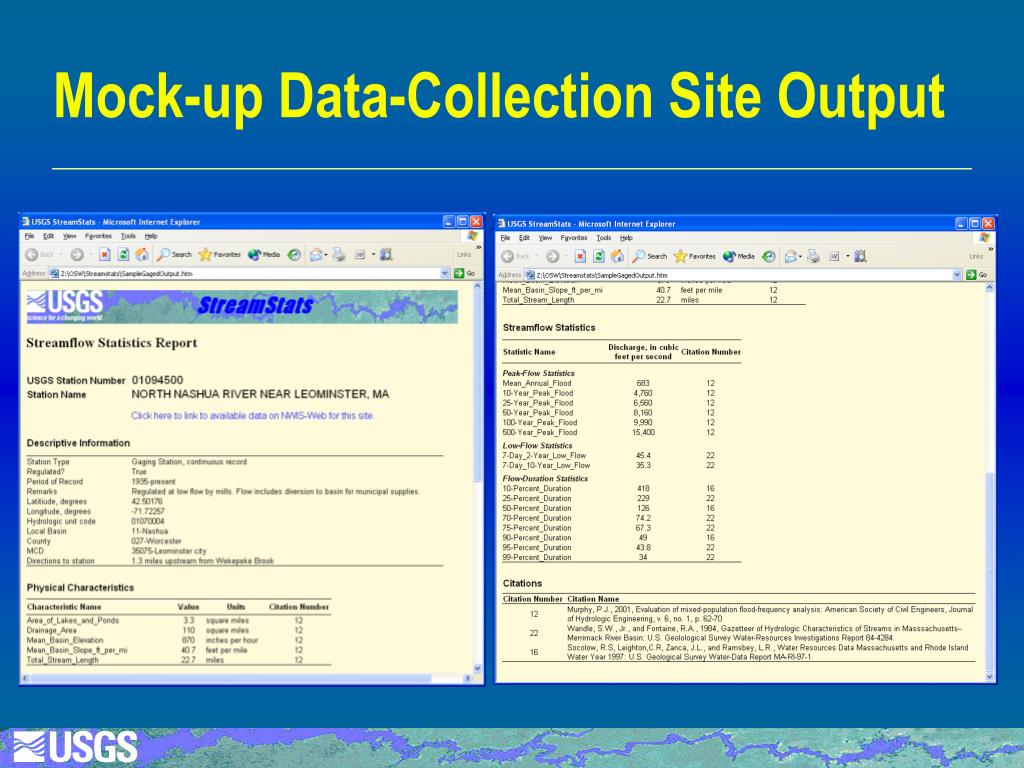Open Media in right browser window toolbar
This screenshot has height=768, width=1024.
coord(739,257)
